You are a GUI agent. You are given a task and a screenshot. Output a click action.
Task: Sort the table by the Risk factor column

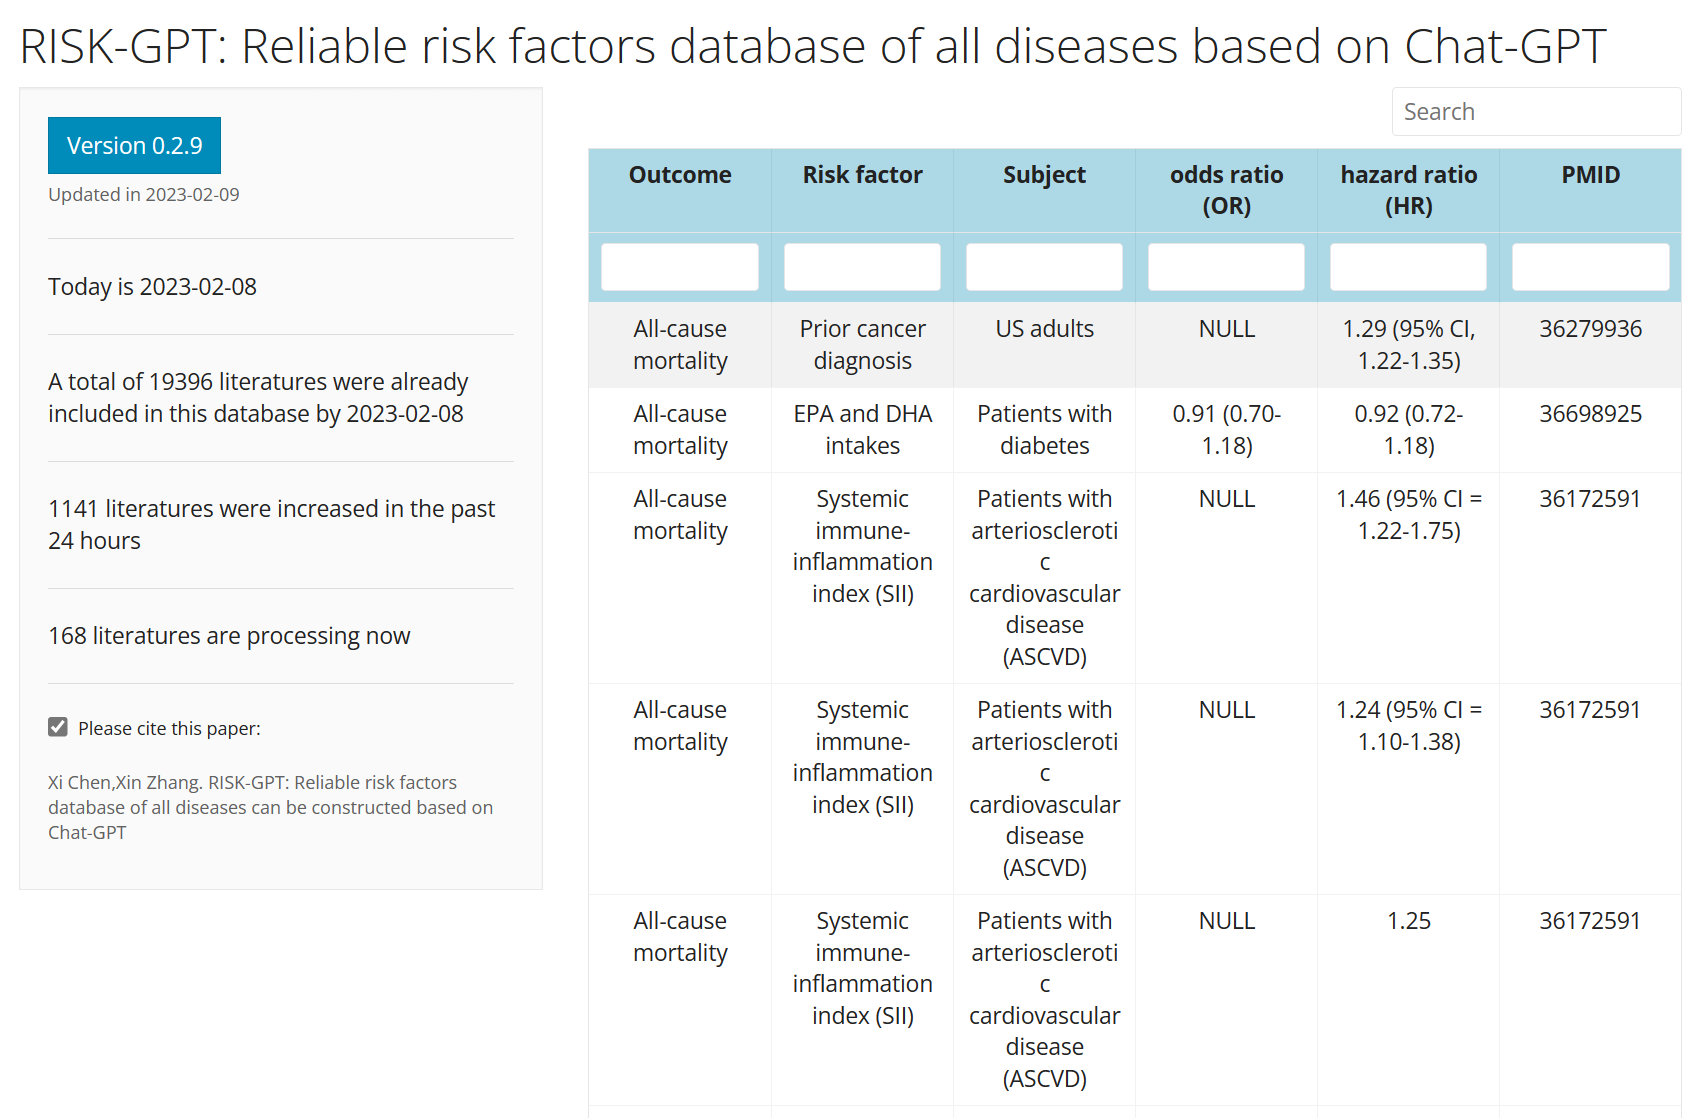[861, 175]
